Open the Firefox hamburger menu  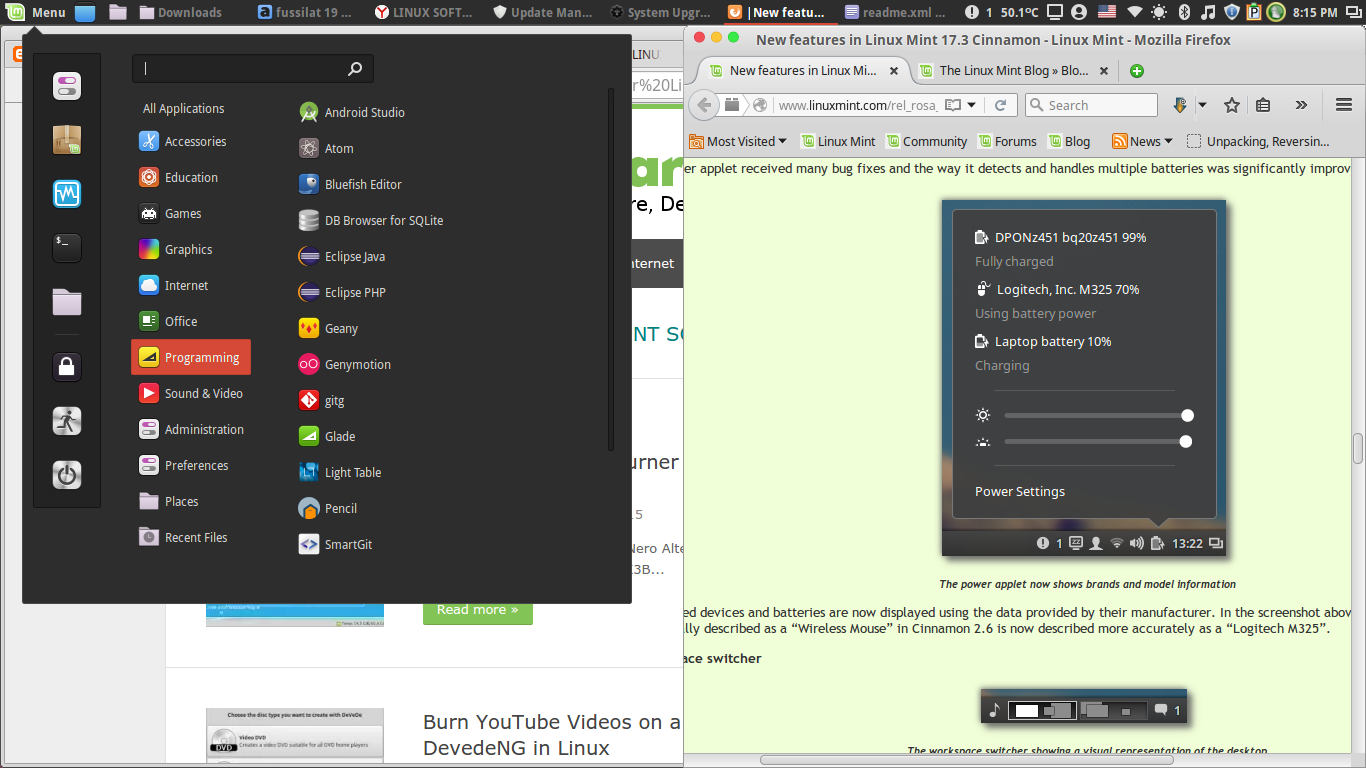pos(1344,105)
